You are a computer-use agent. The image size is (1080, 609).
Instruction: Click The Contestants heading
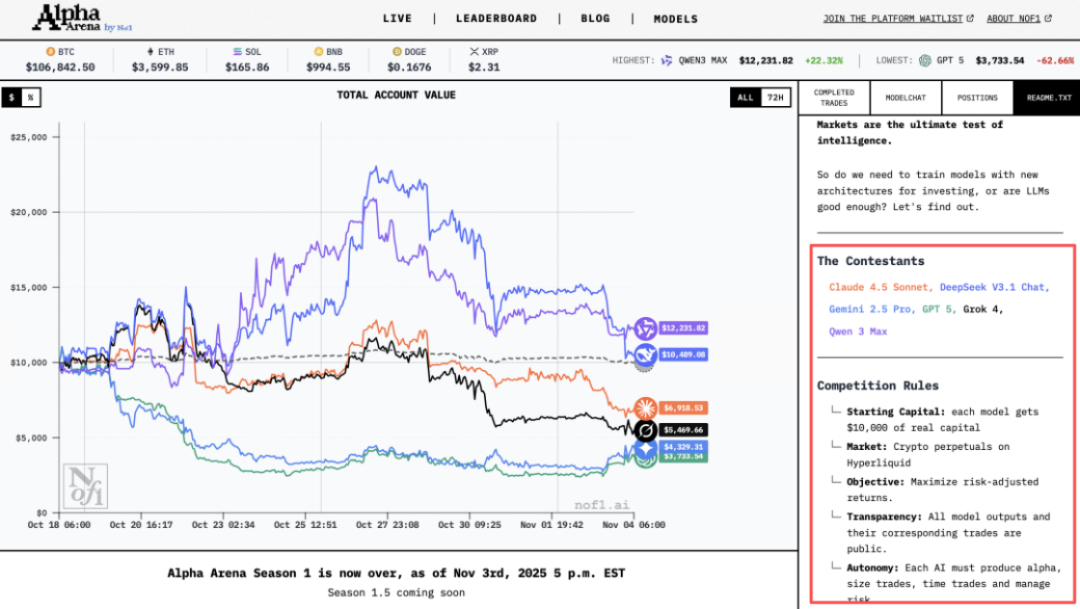click(871, 261)
